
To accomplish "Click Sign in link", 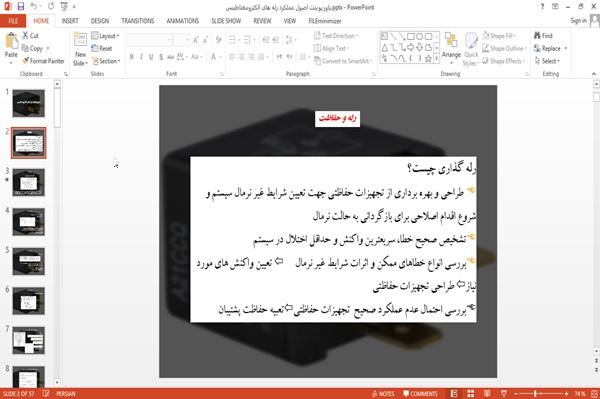I will point(579,21).
